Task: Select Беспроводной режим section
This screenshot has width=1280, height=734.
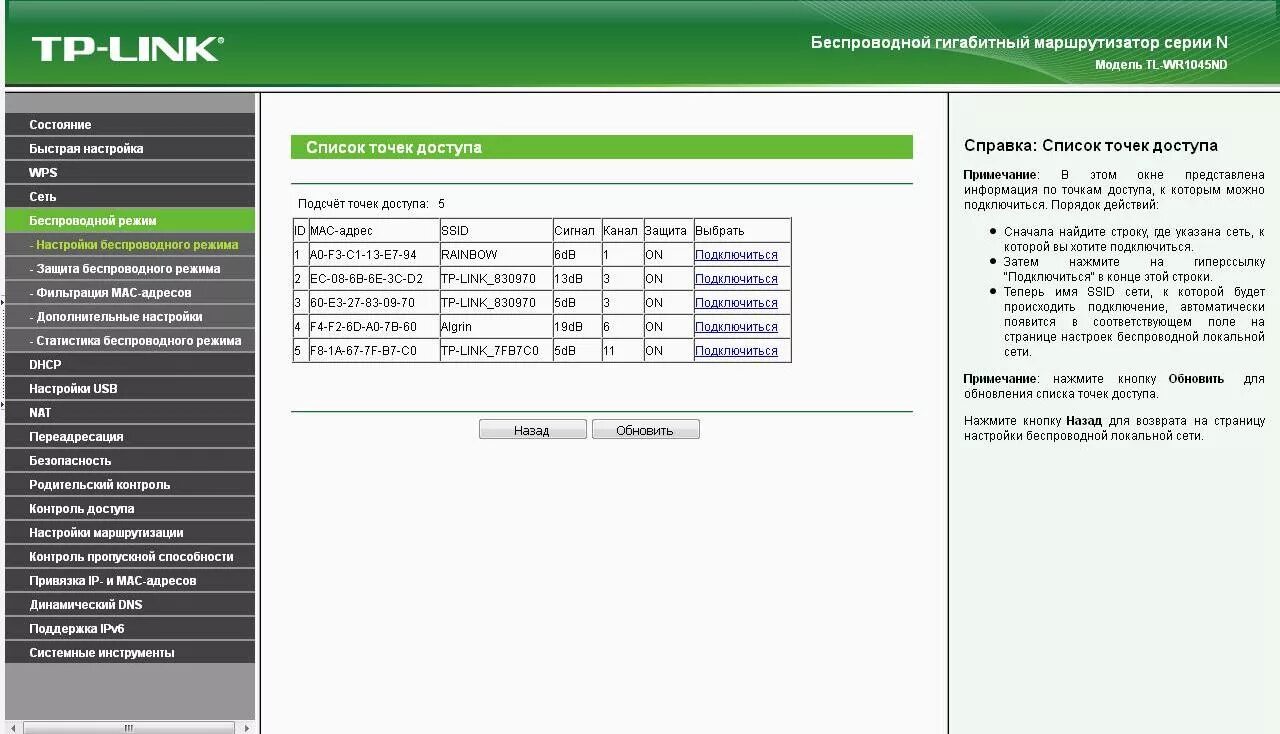Action: point(130,220)
